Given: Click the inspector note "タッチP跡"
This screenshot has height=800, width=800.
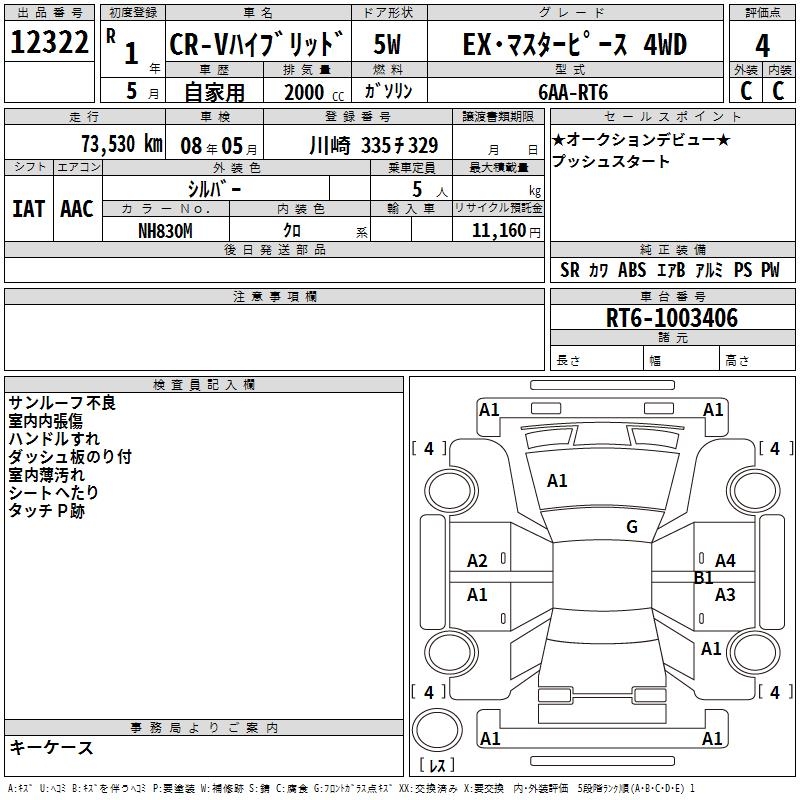Looking at the screenshot, I should pos(46,510).
